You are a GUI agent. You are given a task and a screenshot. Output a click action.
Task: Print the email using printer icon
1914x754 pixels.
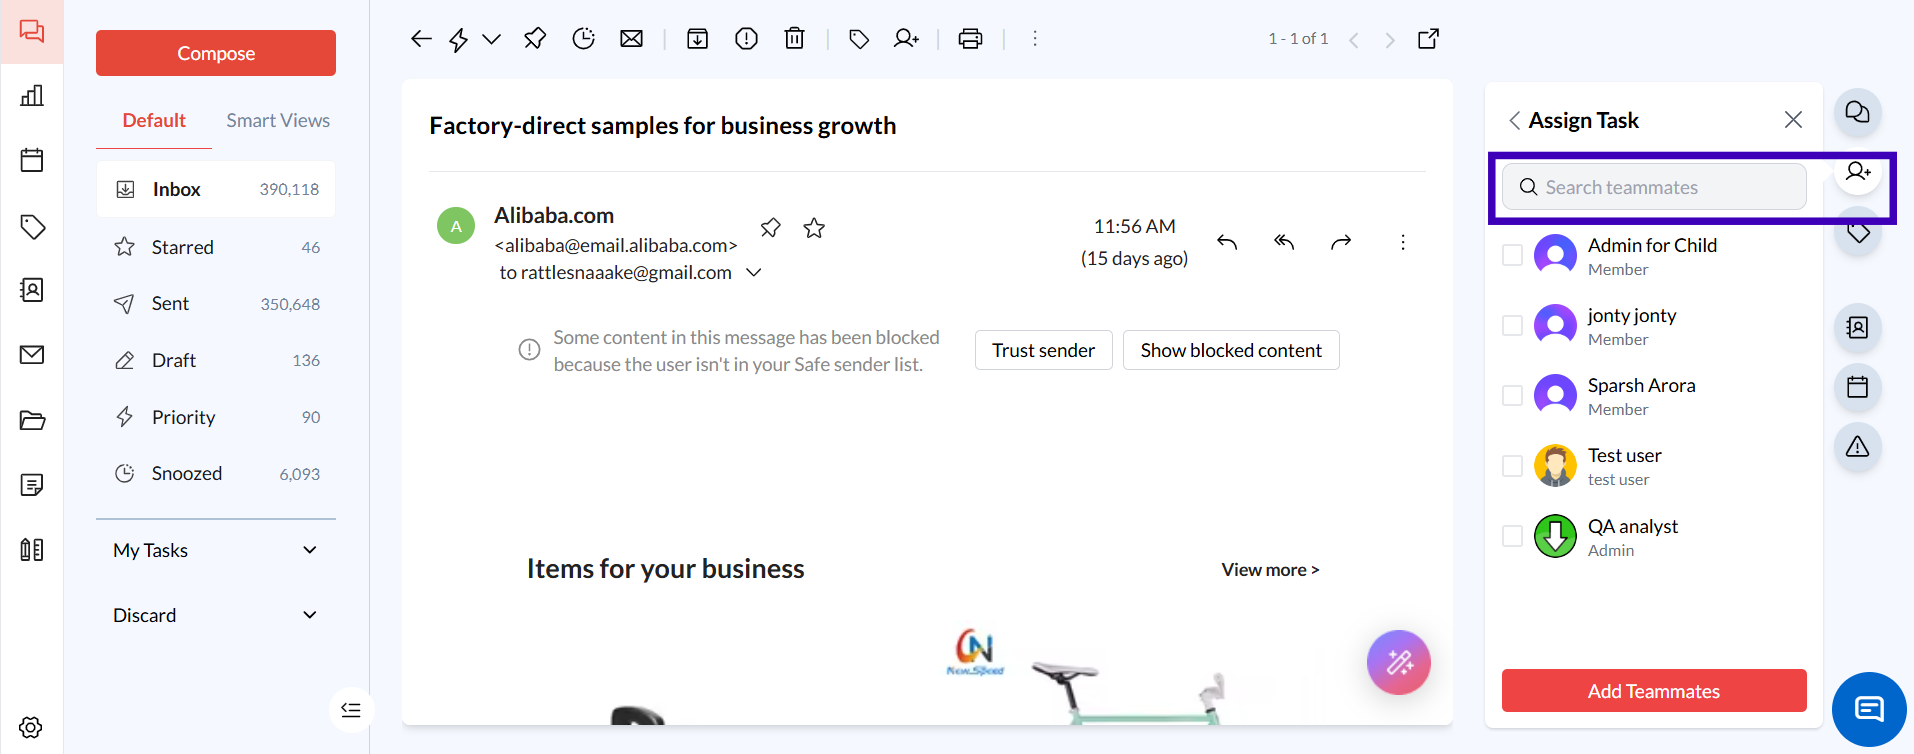click(970, 39)
